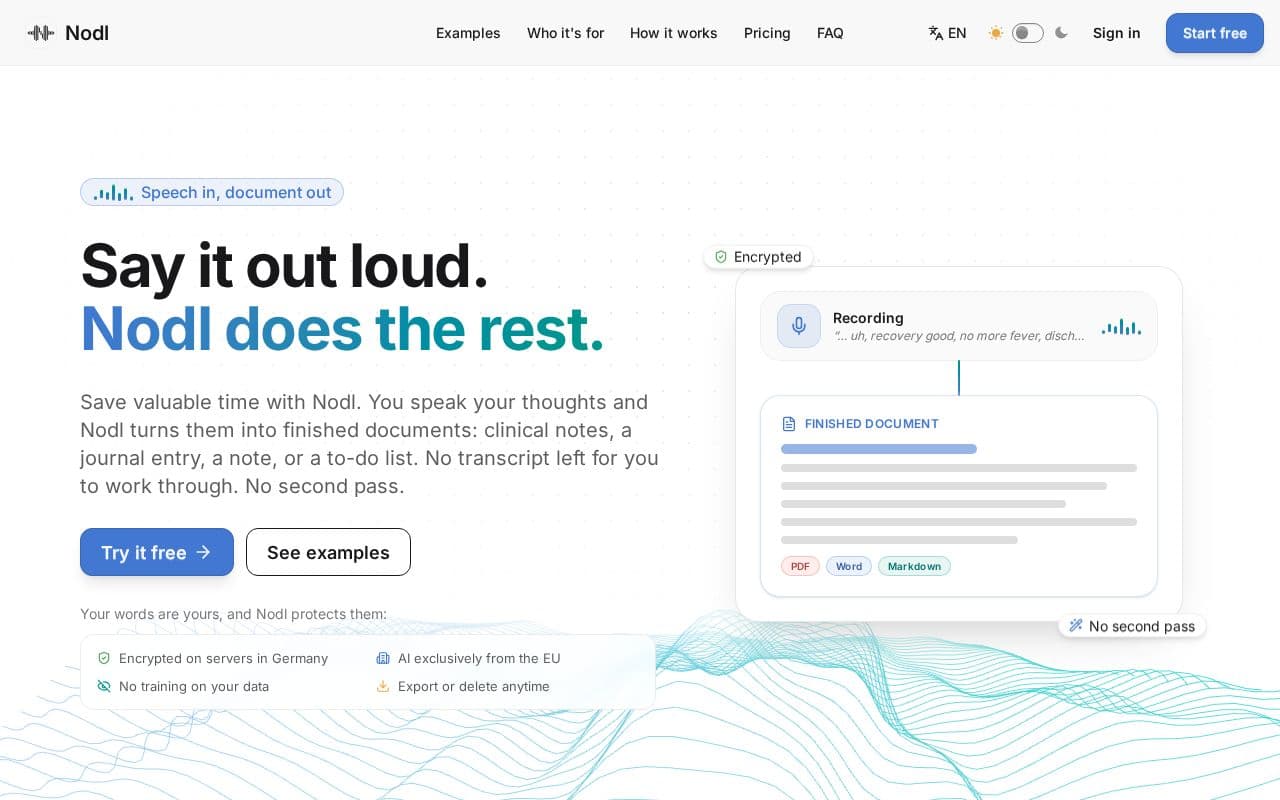Click the moon dark-mode icon

point(1061,33)
